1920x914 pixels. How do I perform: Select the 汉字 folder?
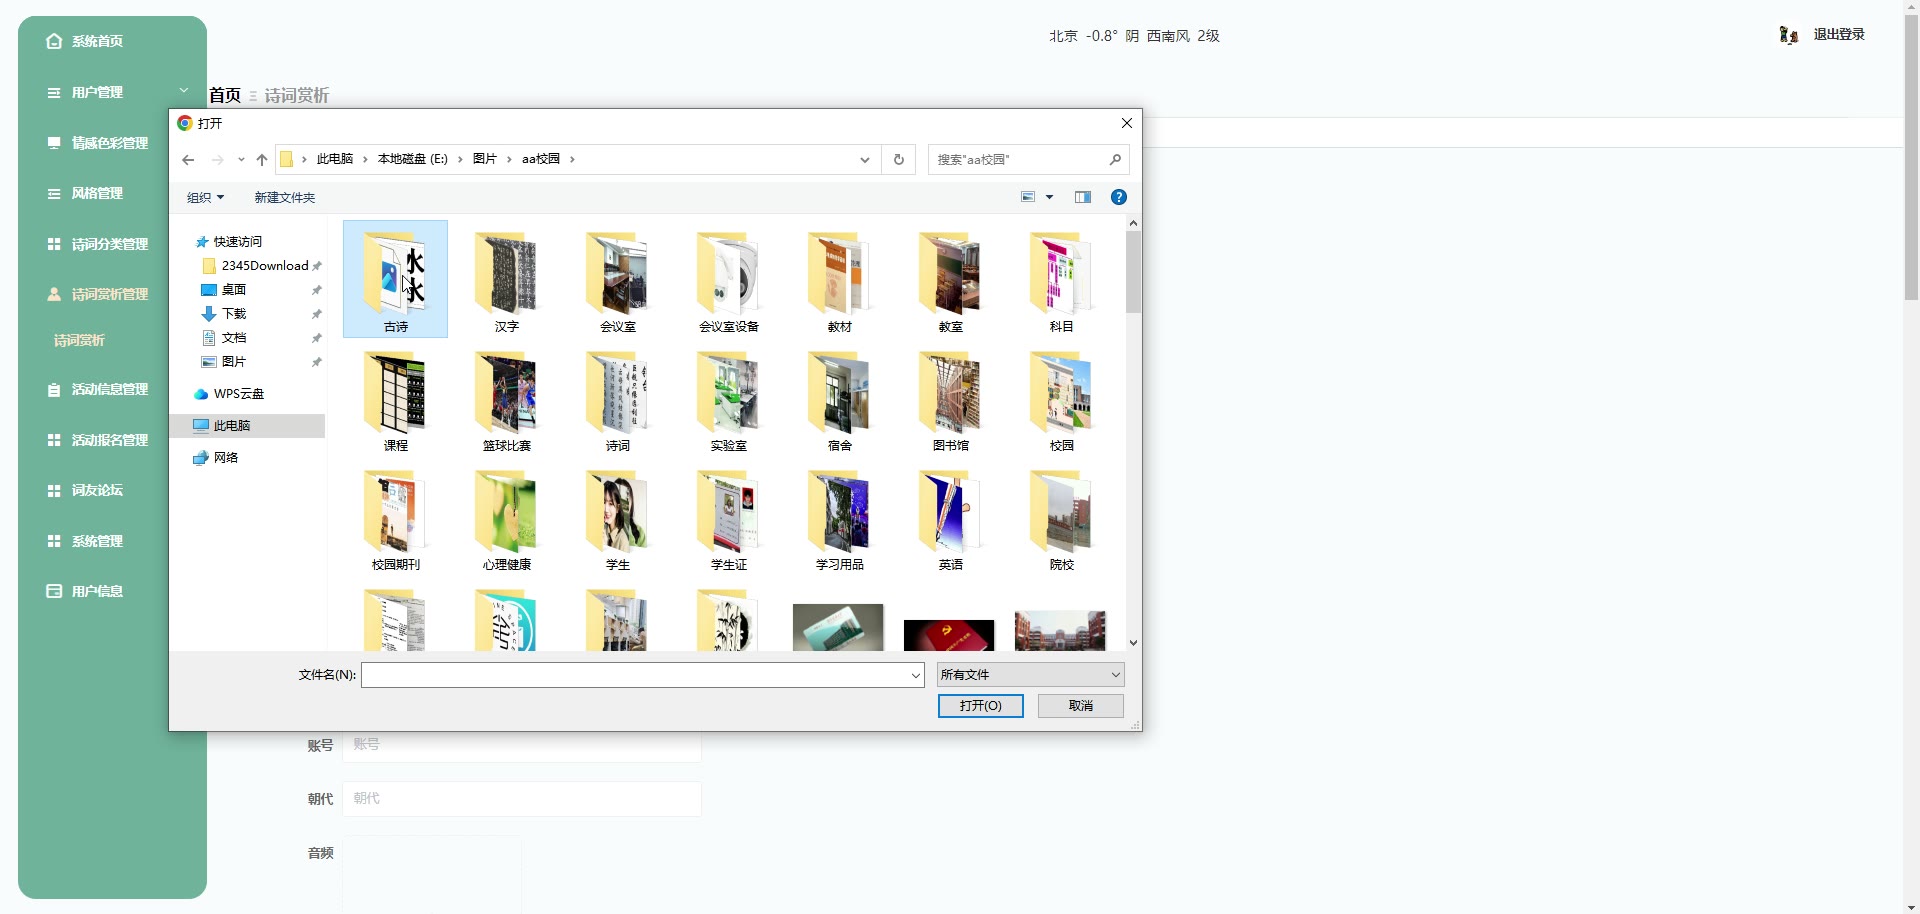coord(506,279)
